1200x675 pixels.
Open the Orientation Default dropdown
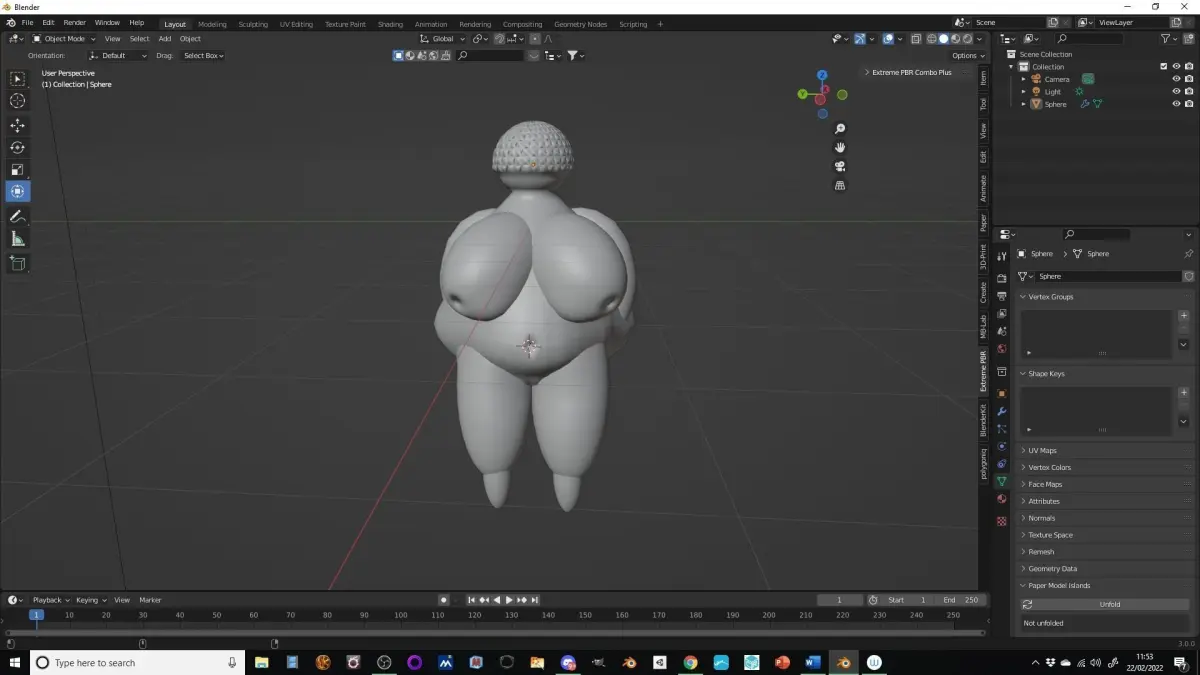coord(118,56)
